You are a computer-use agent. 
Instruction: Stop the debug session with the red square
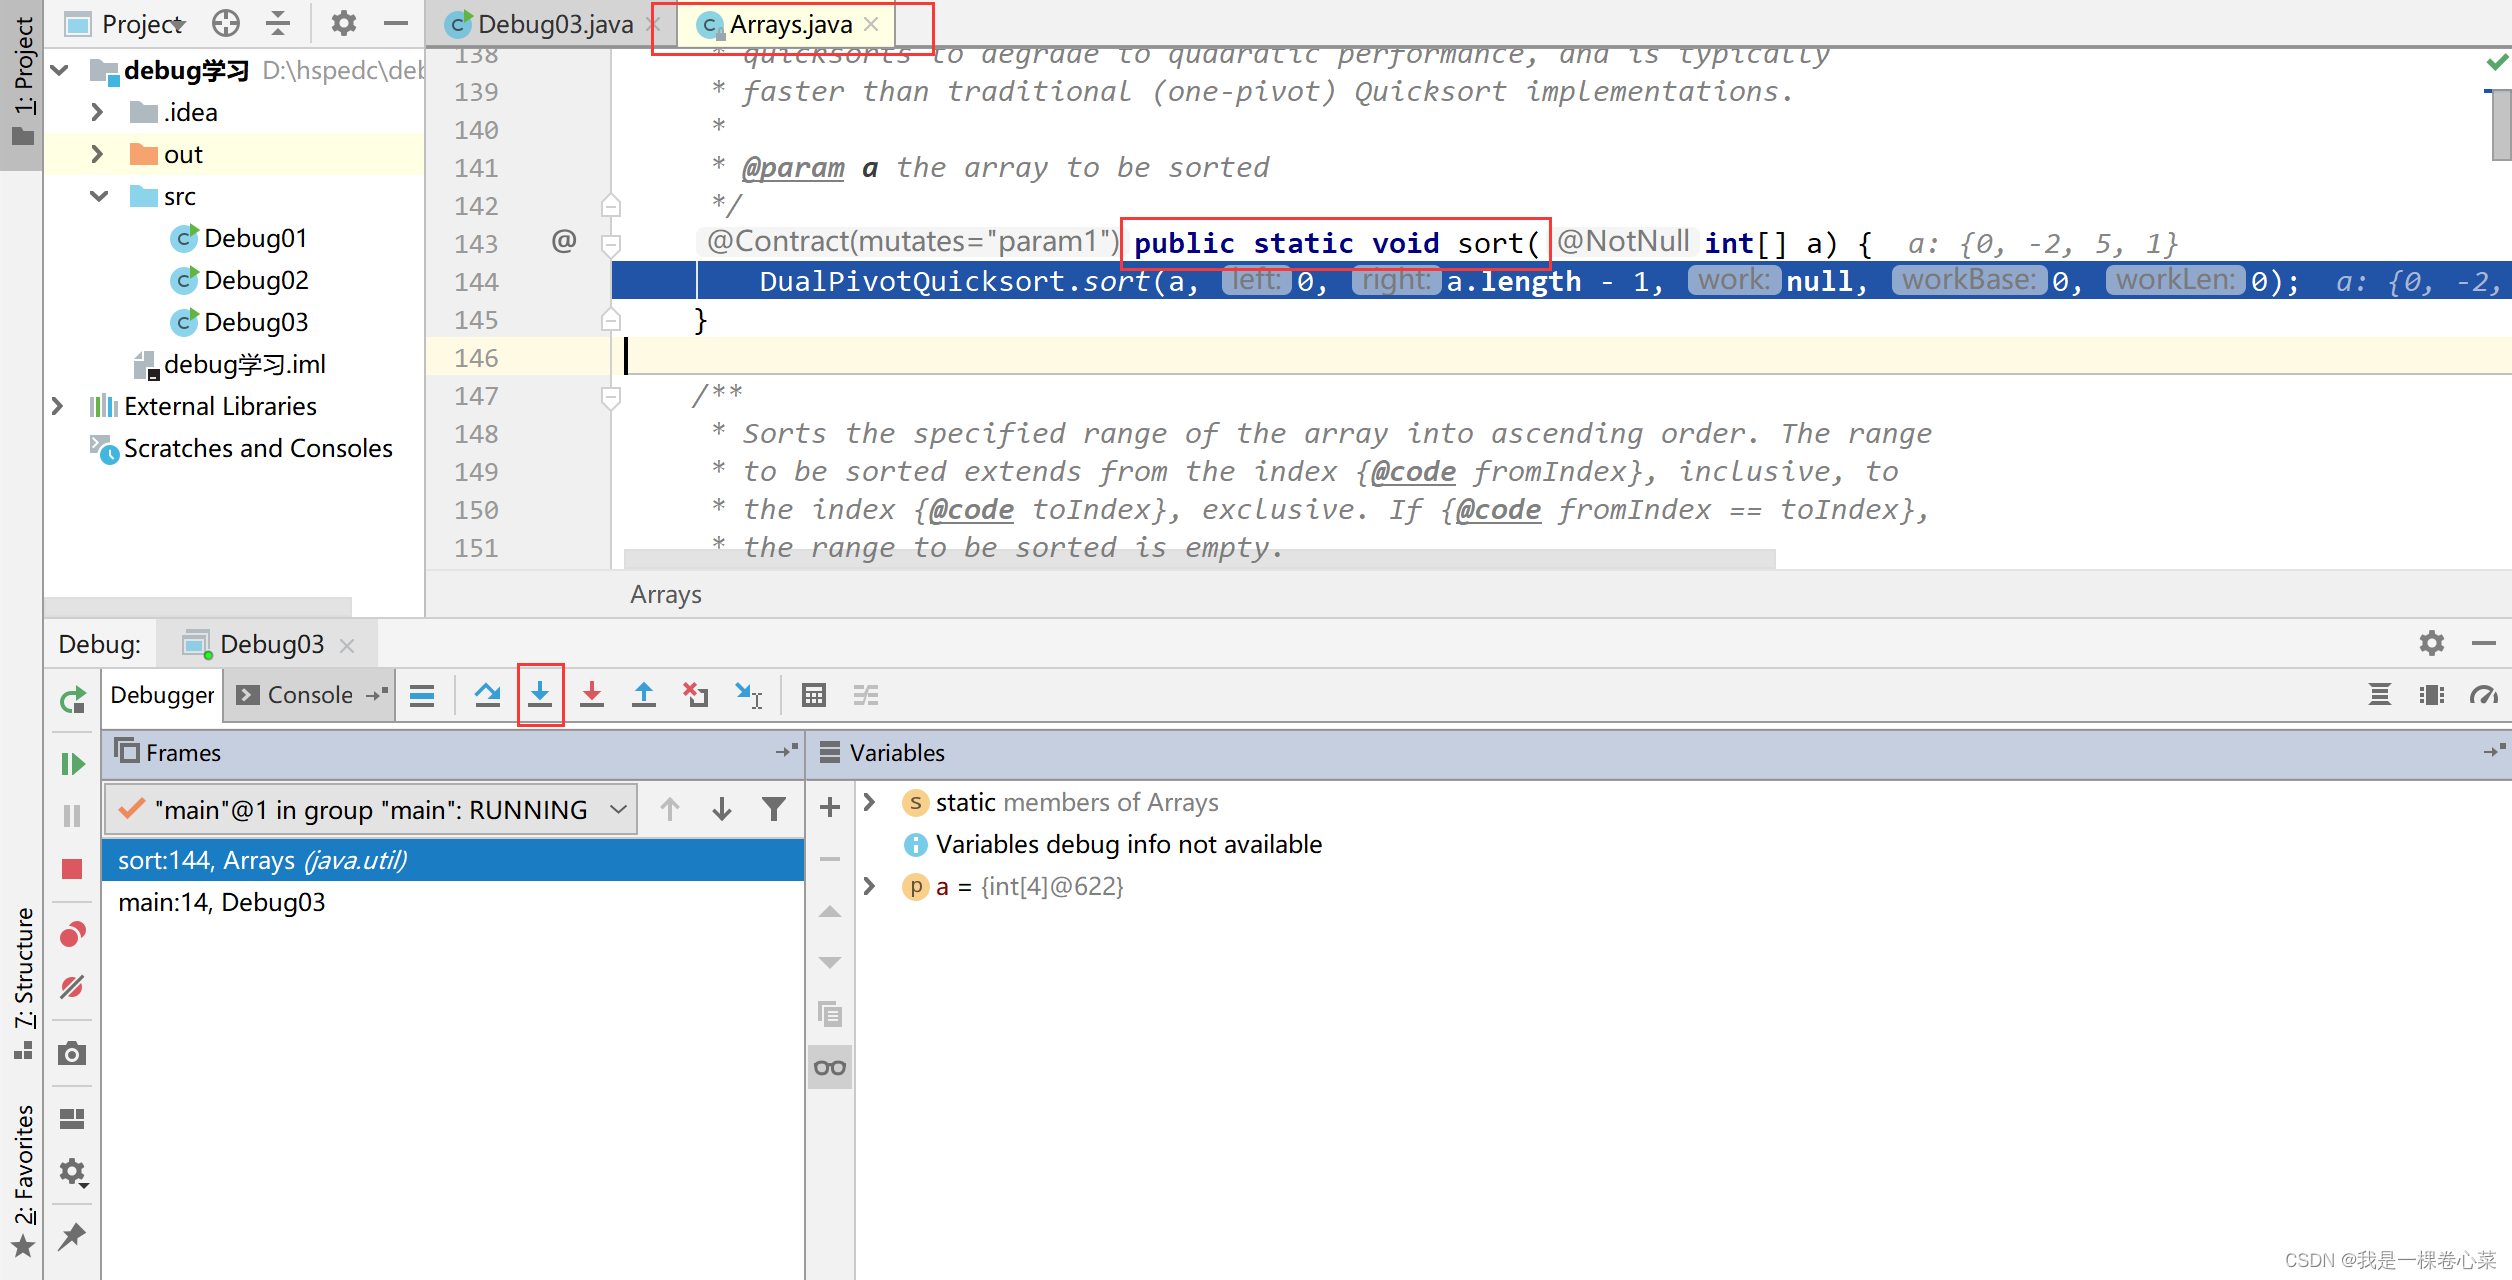pyautogui.click(x=72, y=869)
